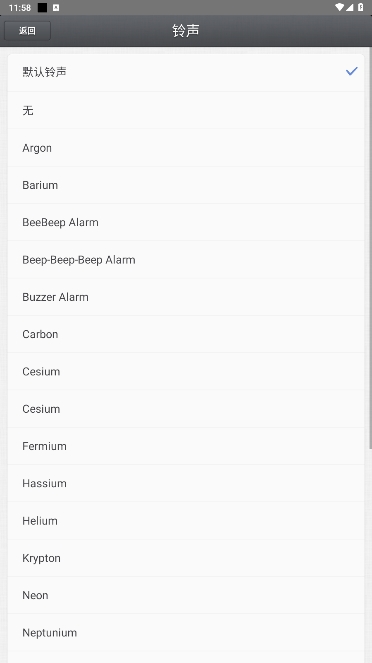
Task: Choose the second Cesium ringtone entry
Action: point(186,409)
